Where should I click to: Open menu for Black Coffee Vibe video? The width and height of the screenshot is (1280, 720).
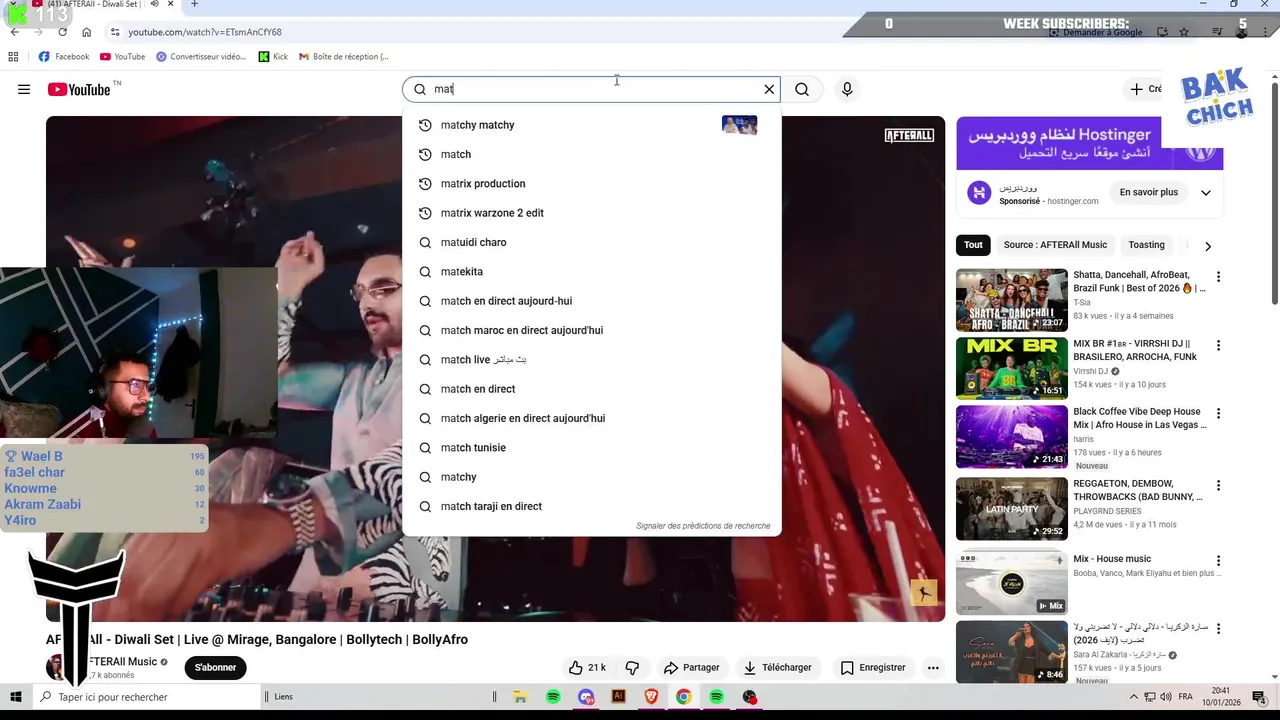1218,413
